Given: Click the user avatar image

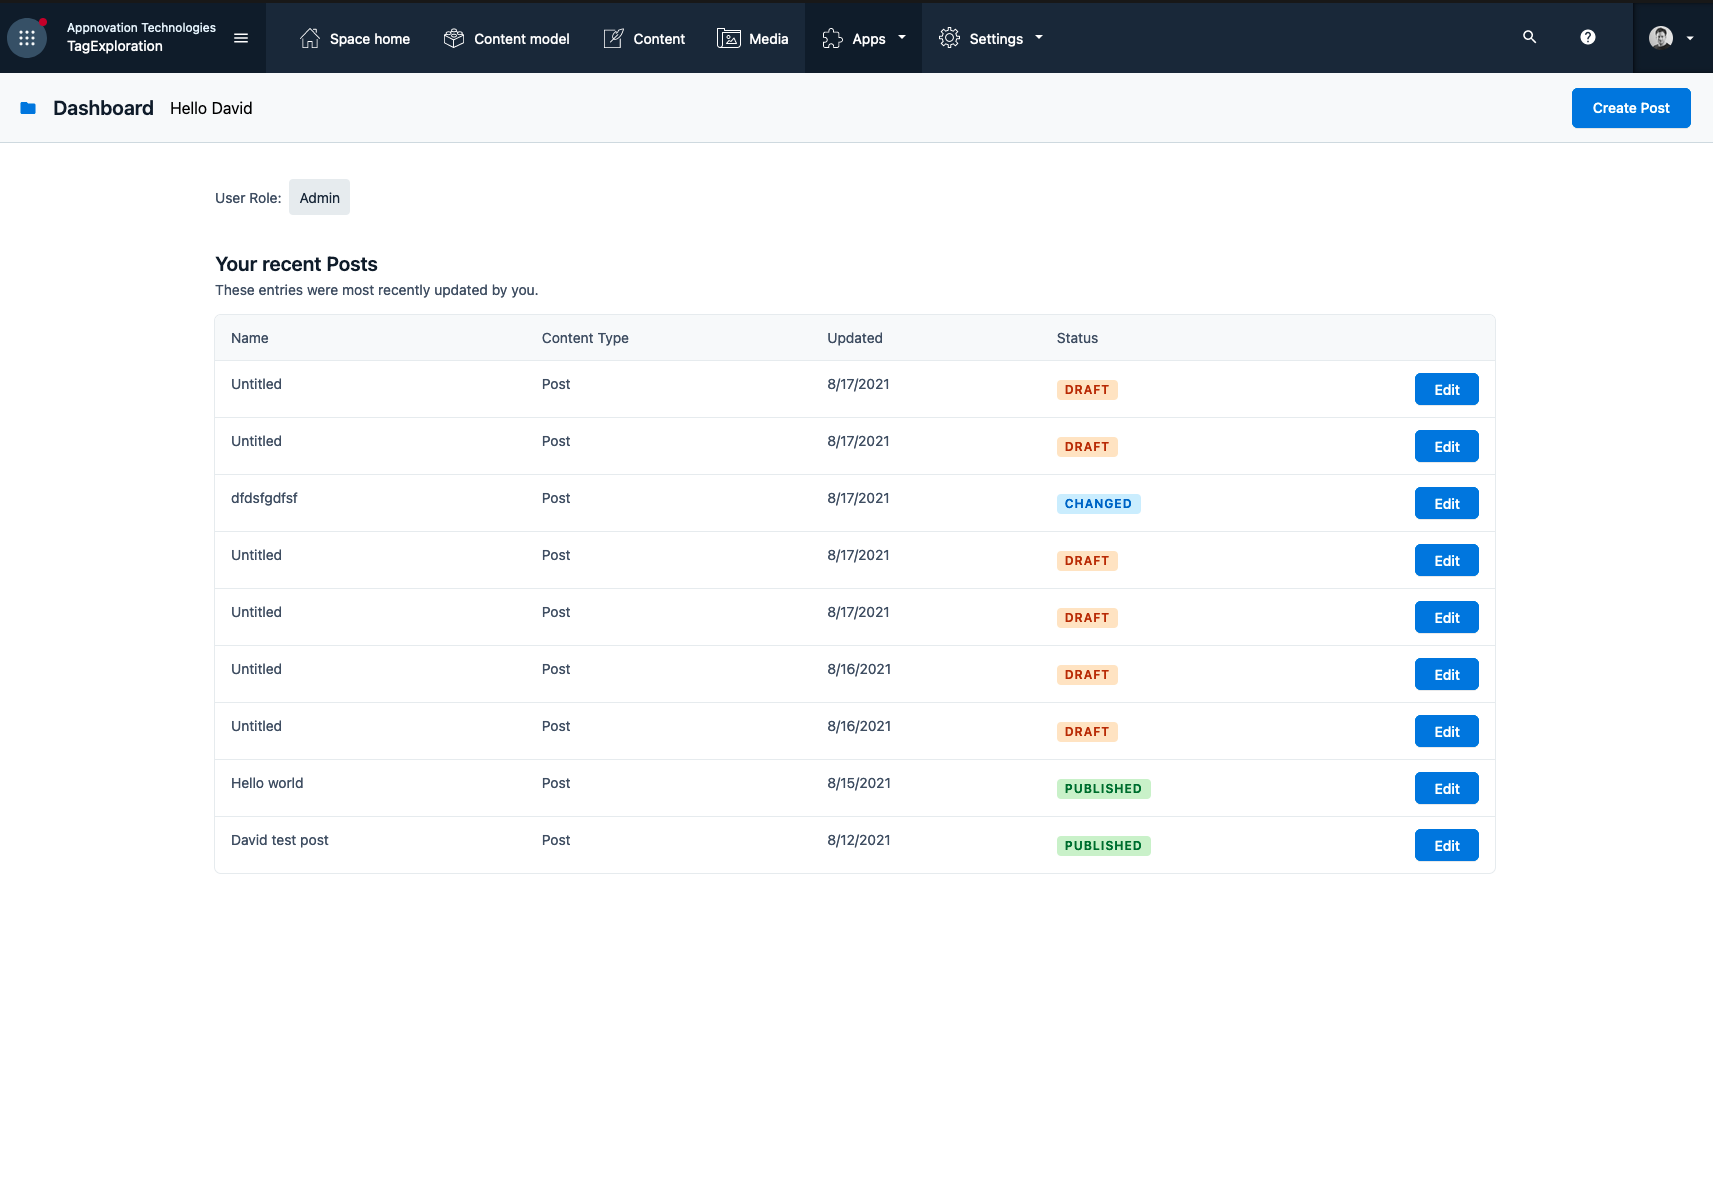Looking at the screenshot, I should click(x=1660, y=37).
